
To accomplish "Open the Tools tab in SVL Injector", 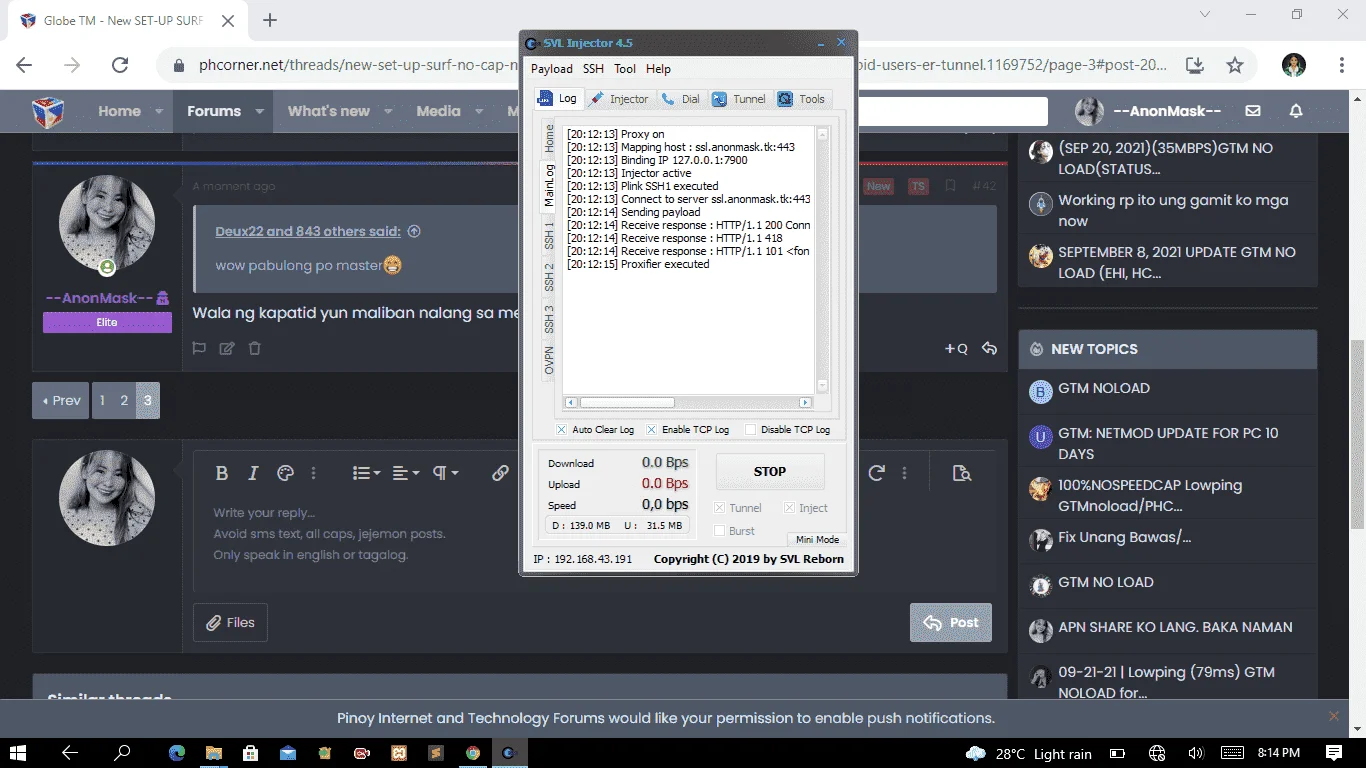I will coord(802,99).
